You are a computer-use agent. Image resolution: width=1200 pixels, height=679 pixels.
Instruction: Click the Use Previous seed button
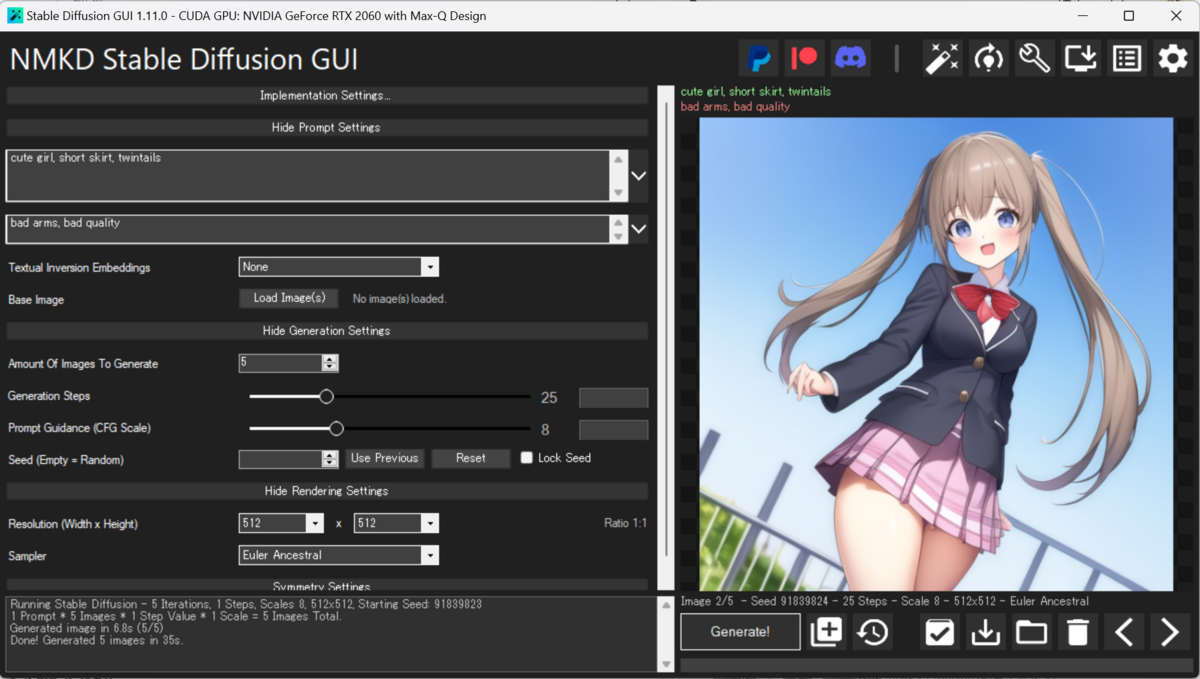tap(385, 458)
